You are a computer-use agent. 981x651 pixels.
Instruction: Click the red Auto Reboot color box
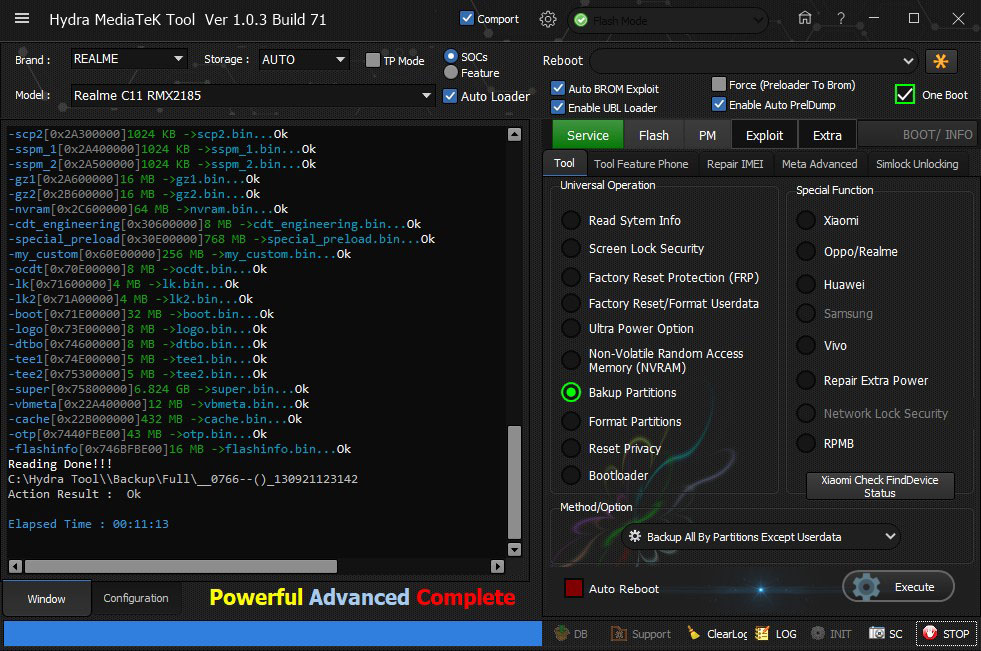[574, 589]
